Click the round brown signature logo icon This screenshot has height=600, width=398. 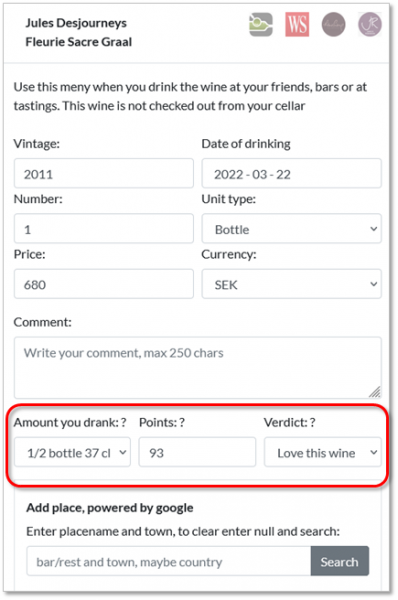click(x=333, y=24)
